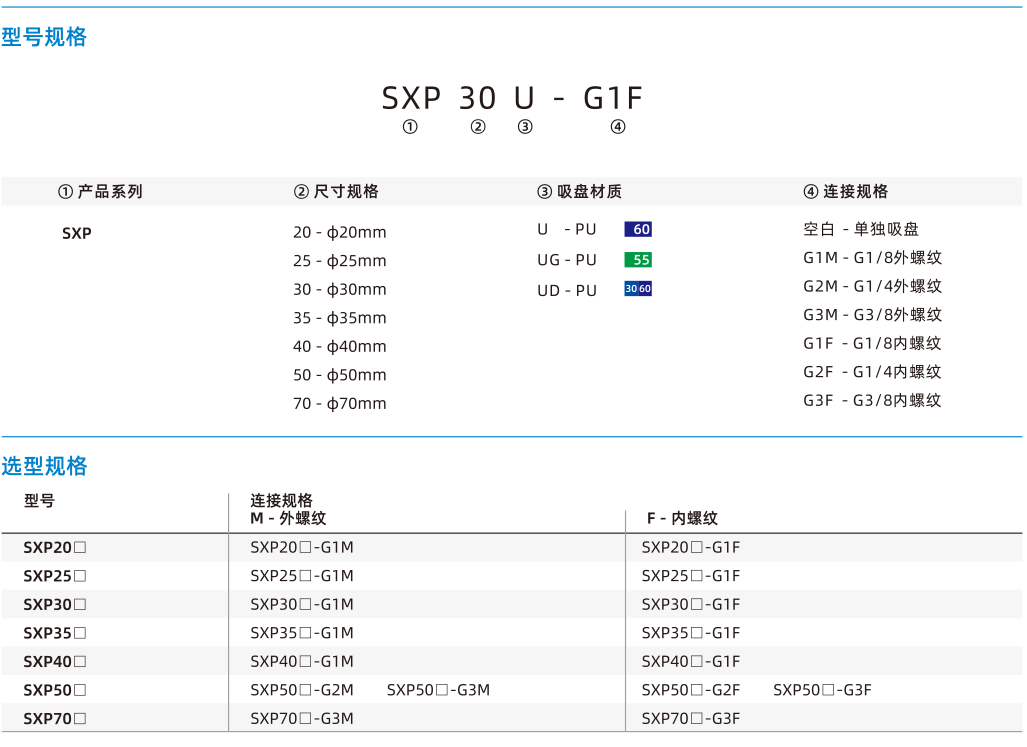Click the circled number 1 under SXP

tap(410, 127)
